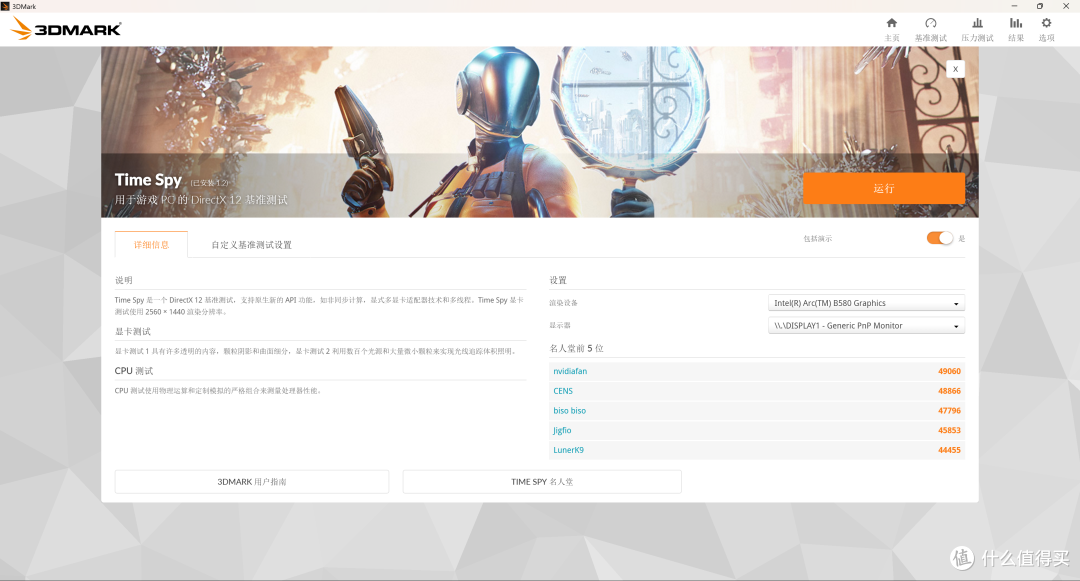Go to the Home (主页) page
The image size is (1080, 581).
tap(891, 30)
